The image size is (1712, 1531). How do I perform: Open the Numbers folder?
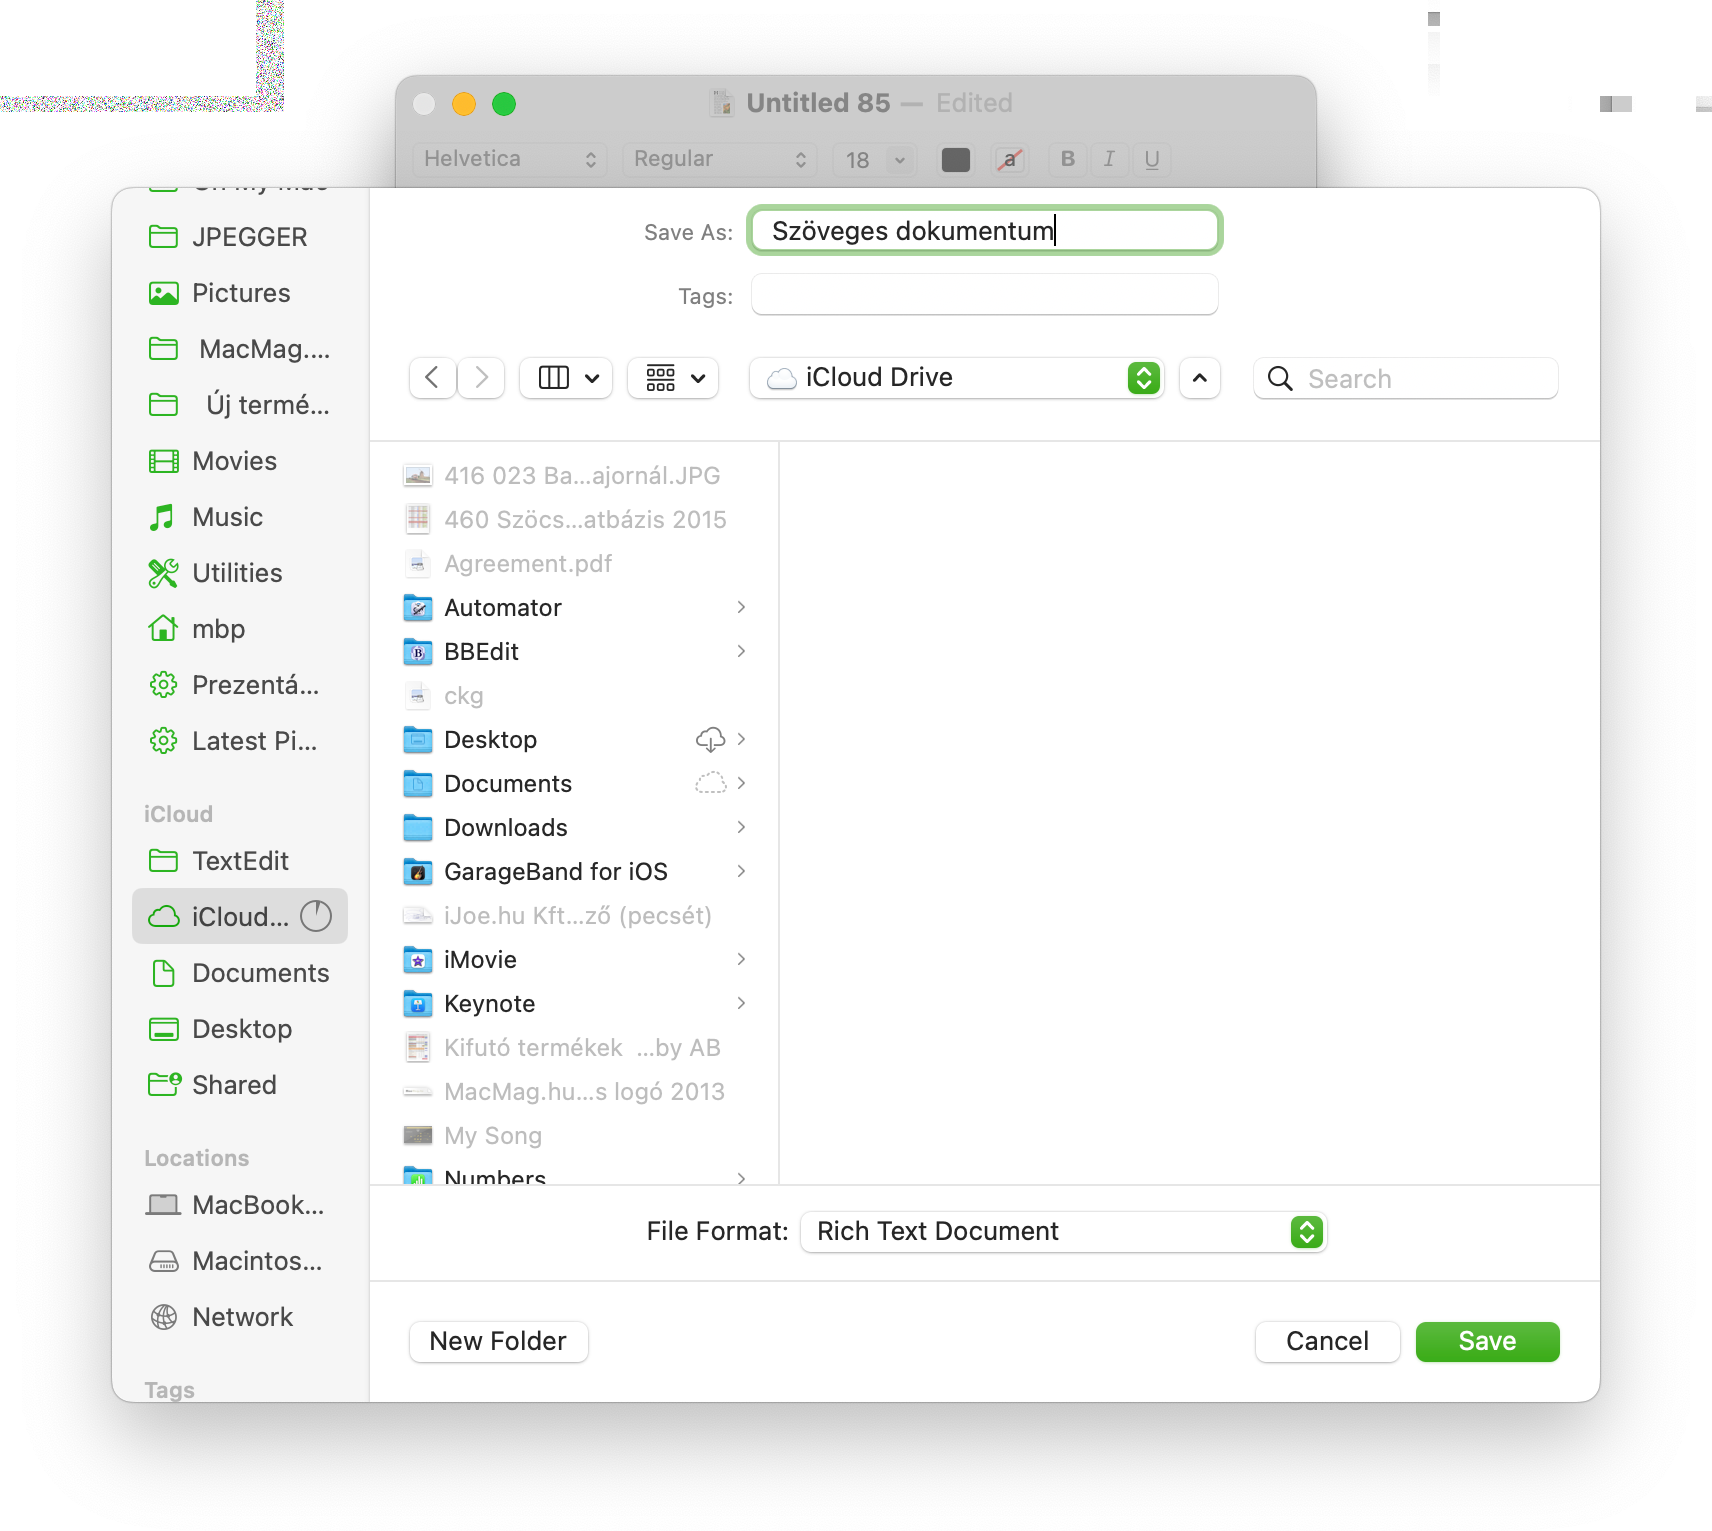tap(575, 1176)
